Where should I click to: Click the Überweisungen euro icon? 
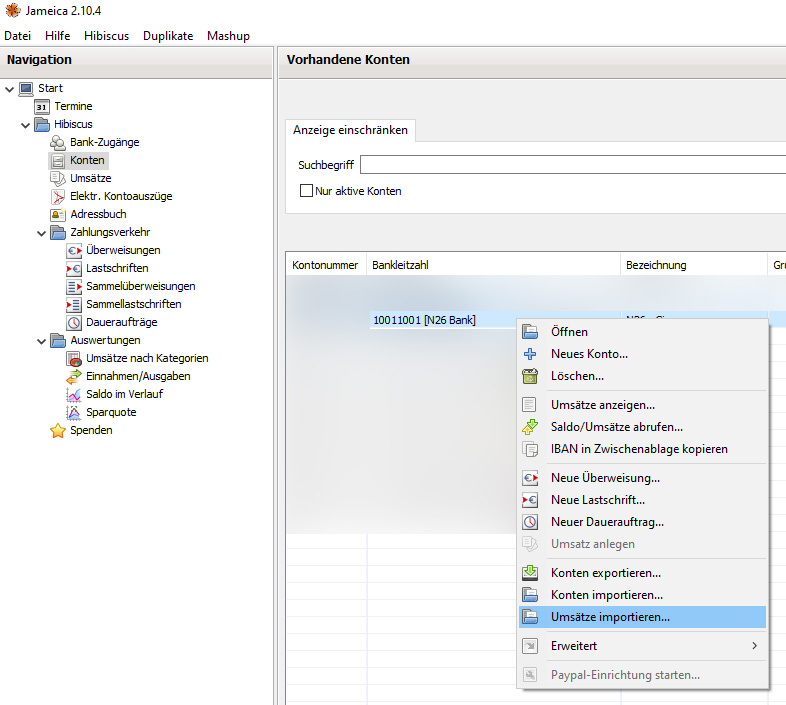(x=74, y=251)
